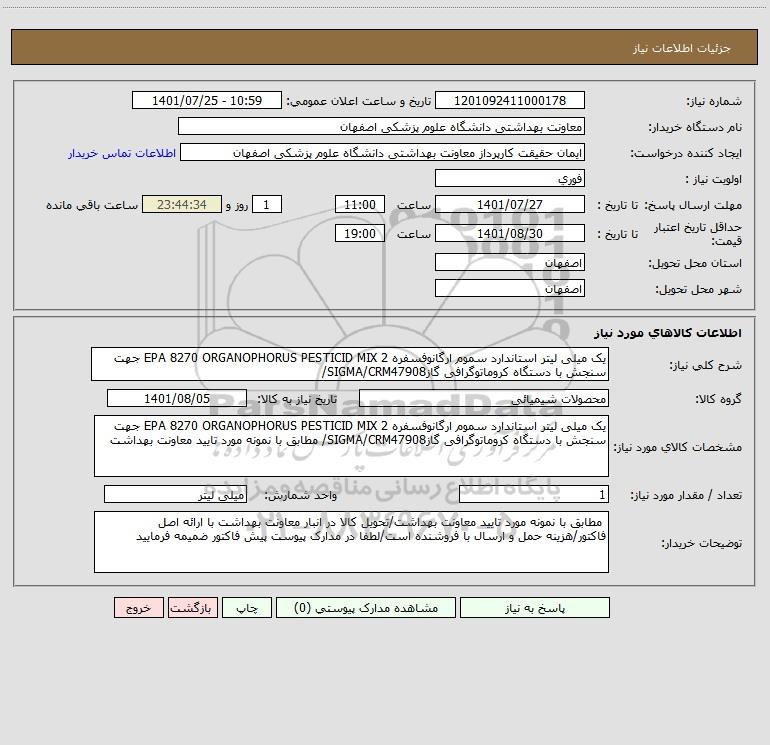Click the countdown timer 23:44:34
This screenshot has height=745, width=770.
coord(182,204)
